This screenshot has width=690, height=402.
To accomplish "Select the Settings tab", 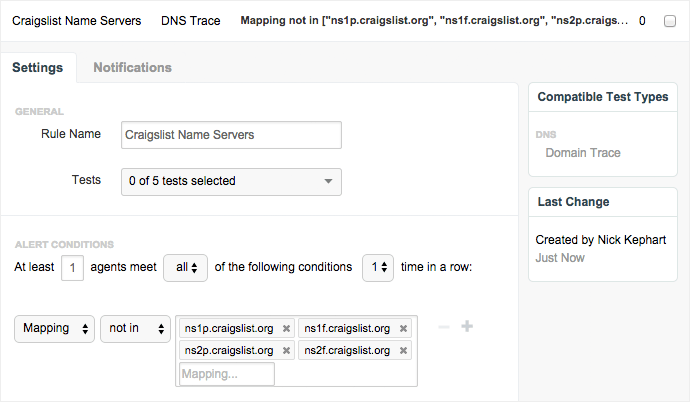I will (x=38, y=67).
